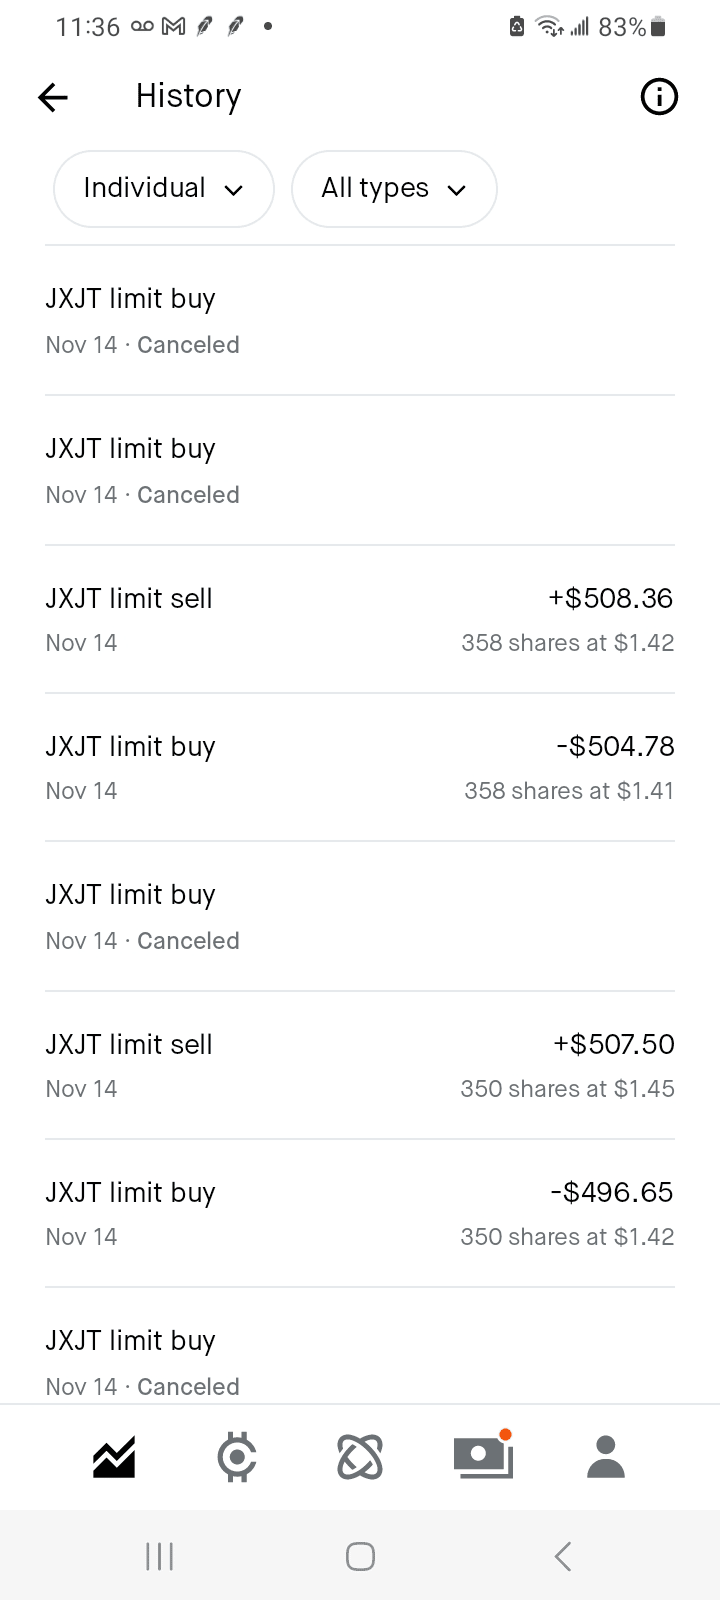This screenshot has width=720, height=1600.
Task: View JXJT limit buy of -$496.65
Action: click(x=360, y=1213)
